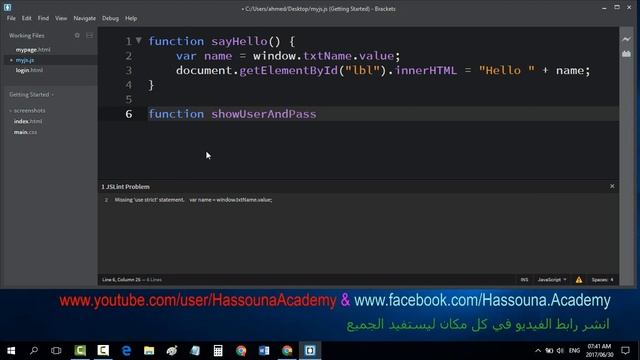
Task: Open the View menu
Action: point(61,18)
